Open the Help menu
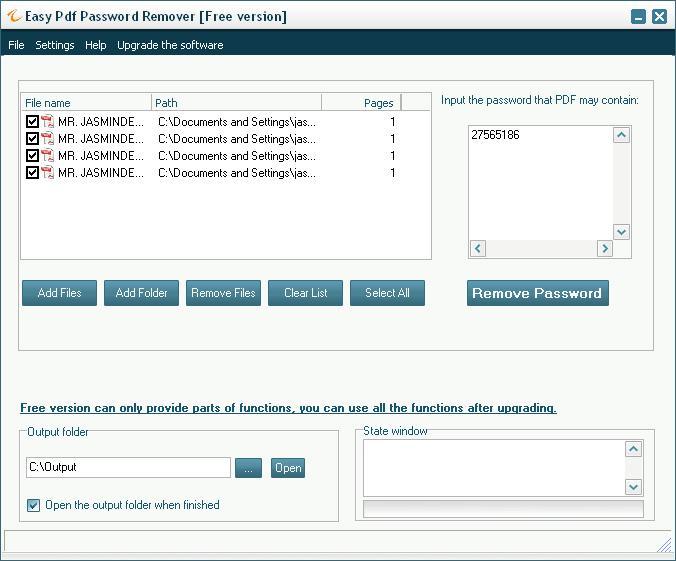The image size is (676, 561). coord(95,45)
